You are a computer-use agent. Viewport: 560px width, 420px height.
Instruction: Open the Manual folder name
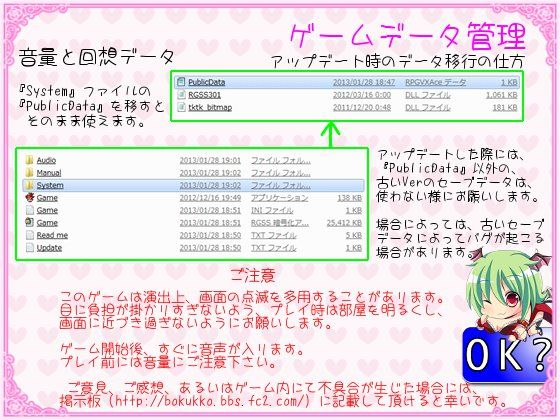49,173
